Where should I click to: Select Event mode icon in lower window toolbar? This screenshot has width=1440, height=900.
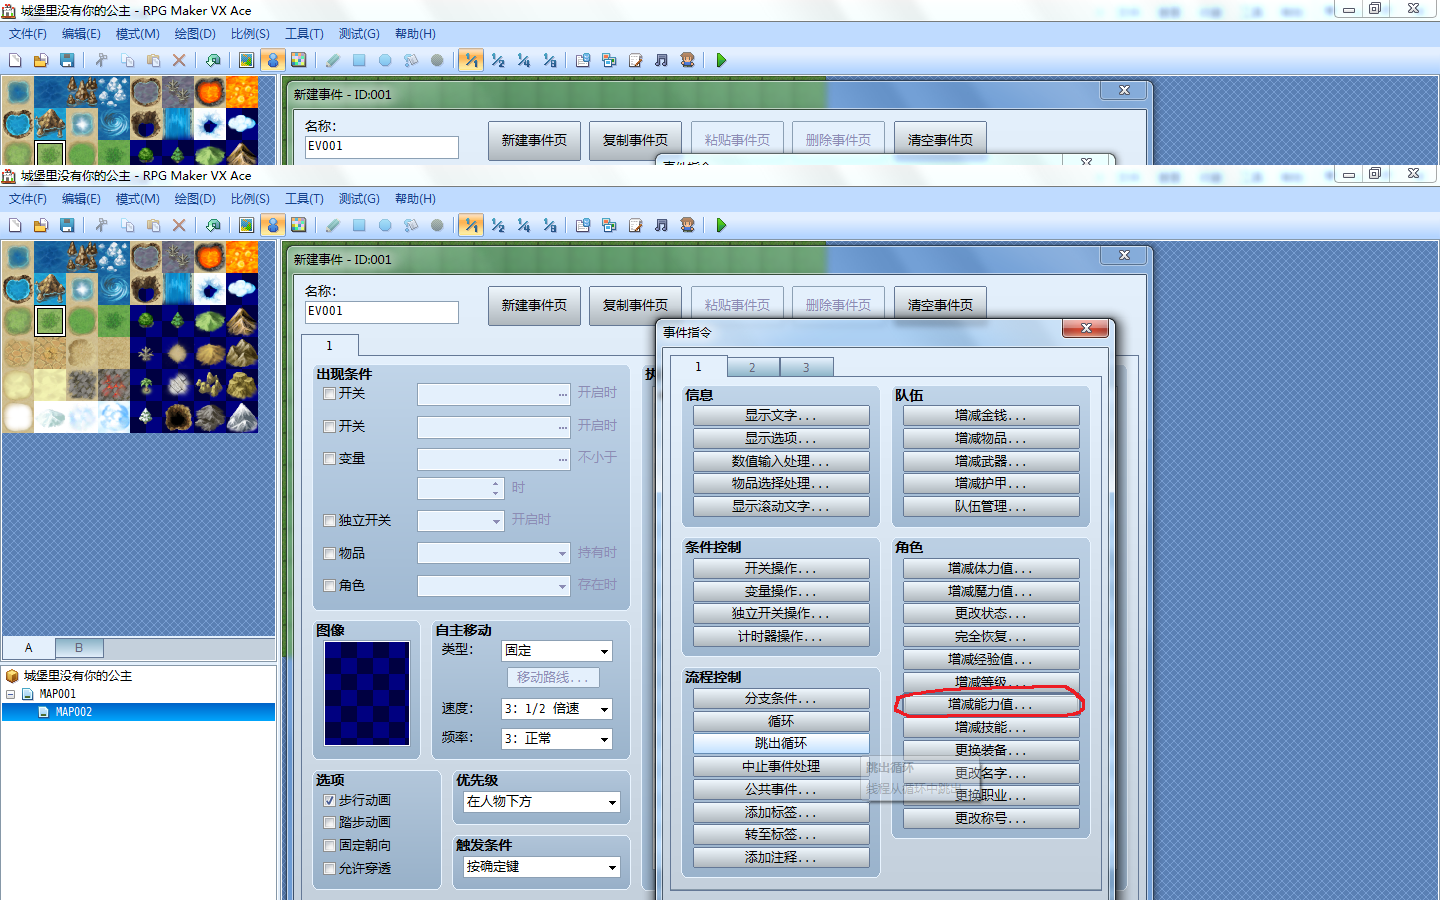tap(272, 226)
